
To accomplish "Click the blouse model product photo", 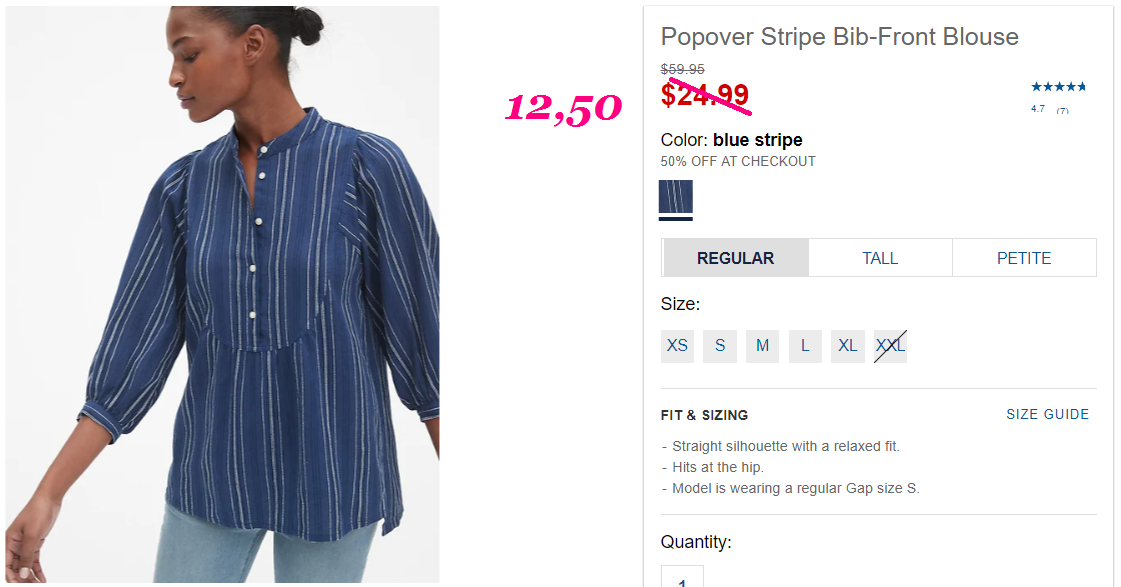I will pyautogui.click(x=222, y=294).
